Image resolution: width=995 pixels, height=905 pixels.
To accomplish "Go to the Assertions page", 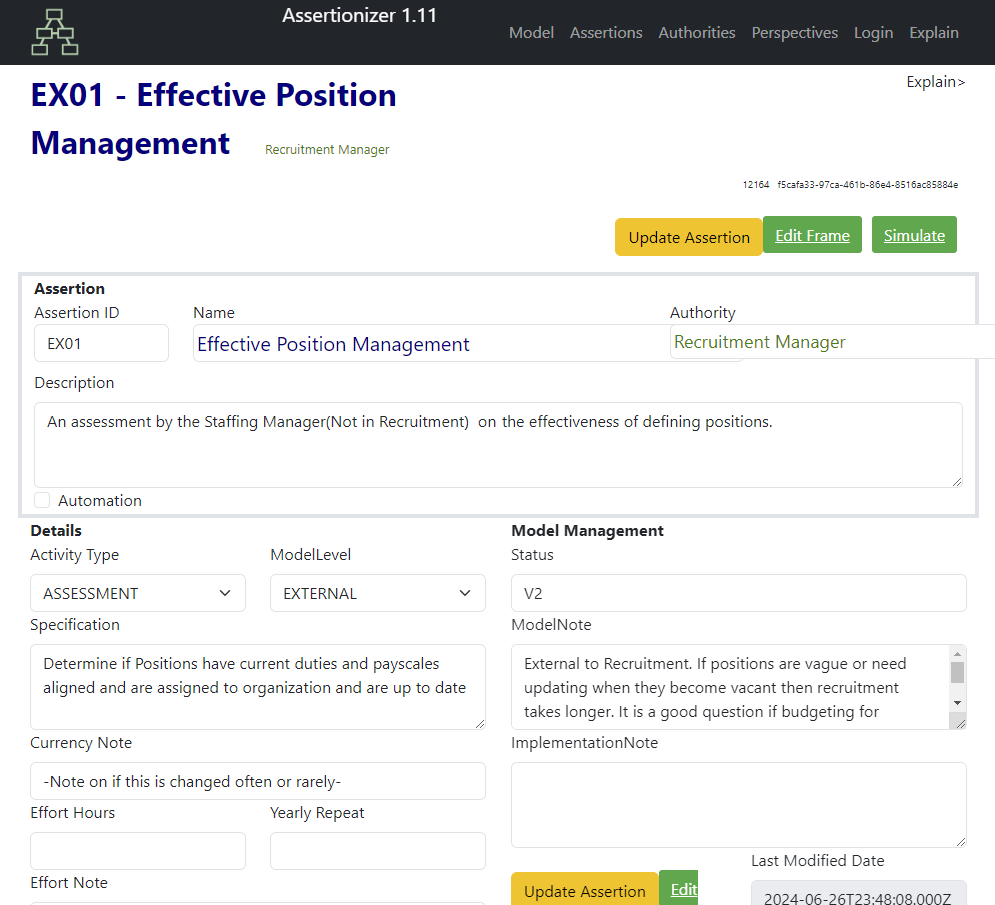I will click(606, 32).
